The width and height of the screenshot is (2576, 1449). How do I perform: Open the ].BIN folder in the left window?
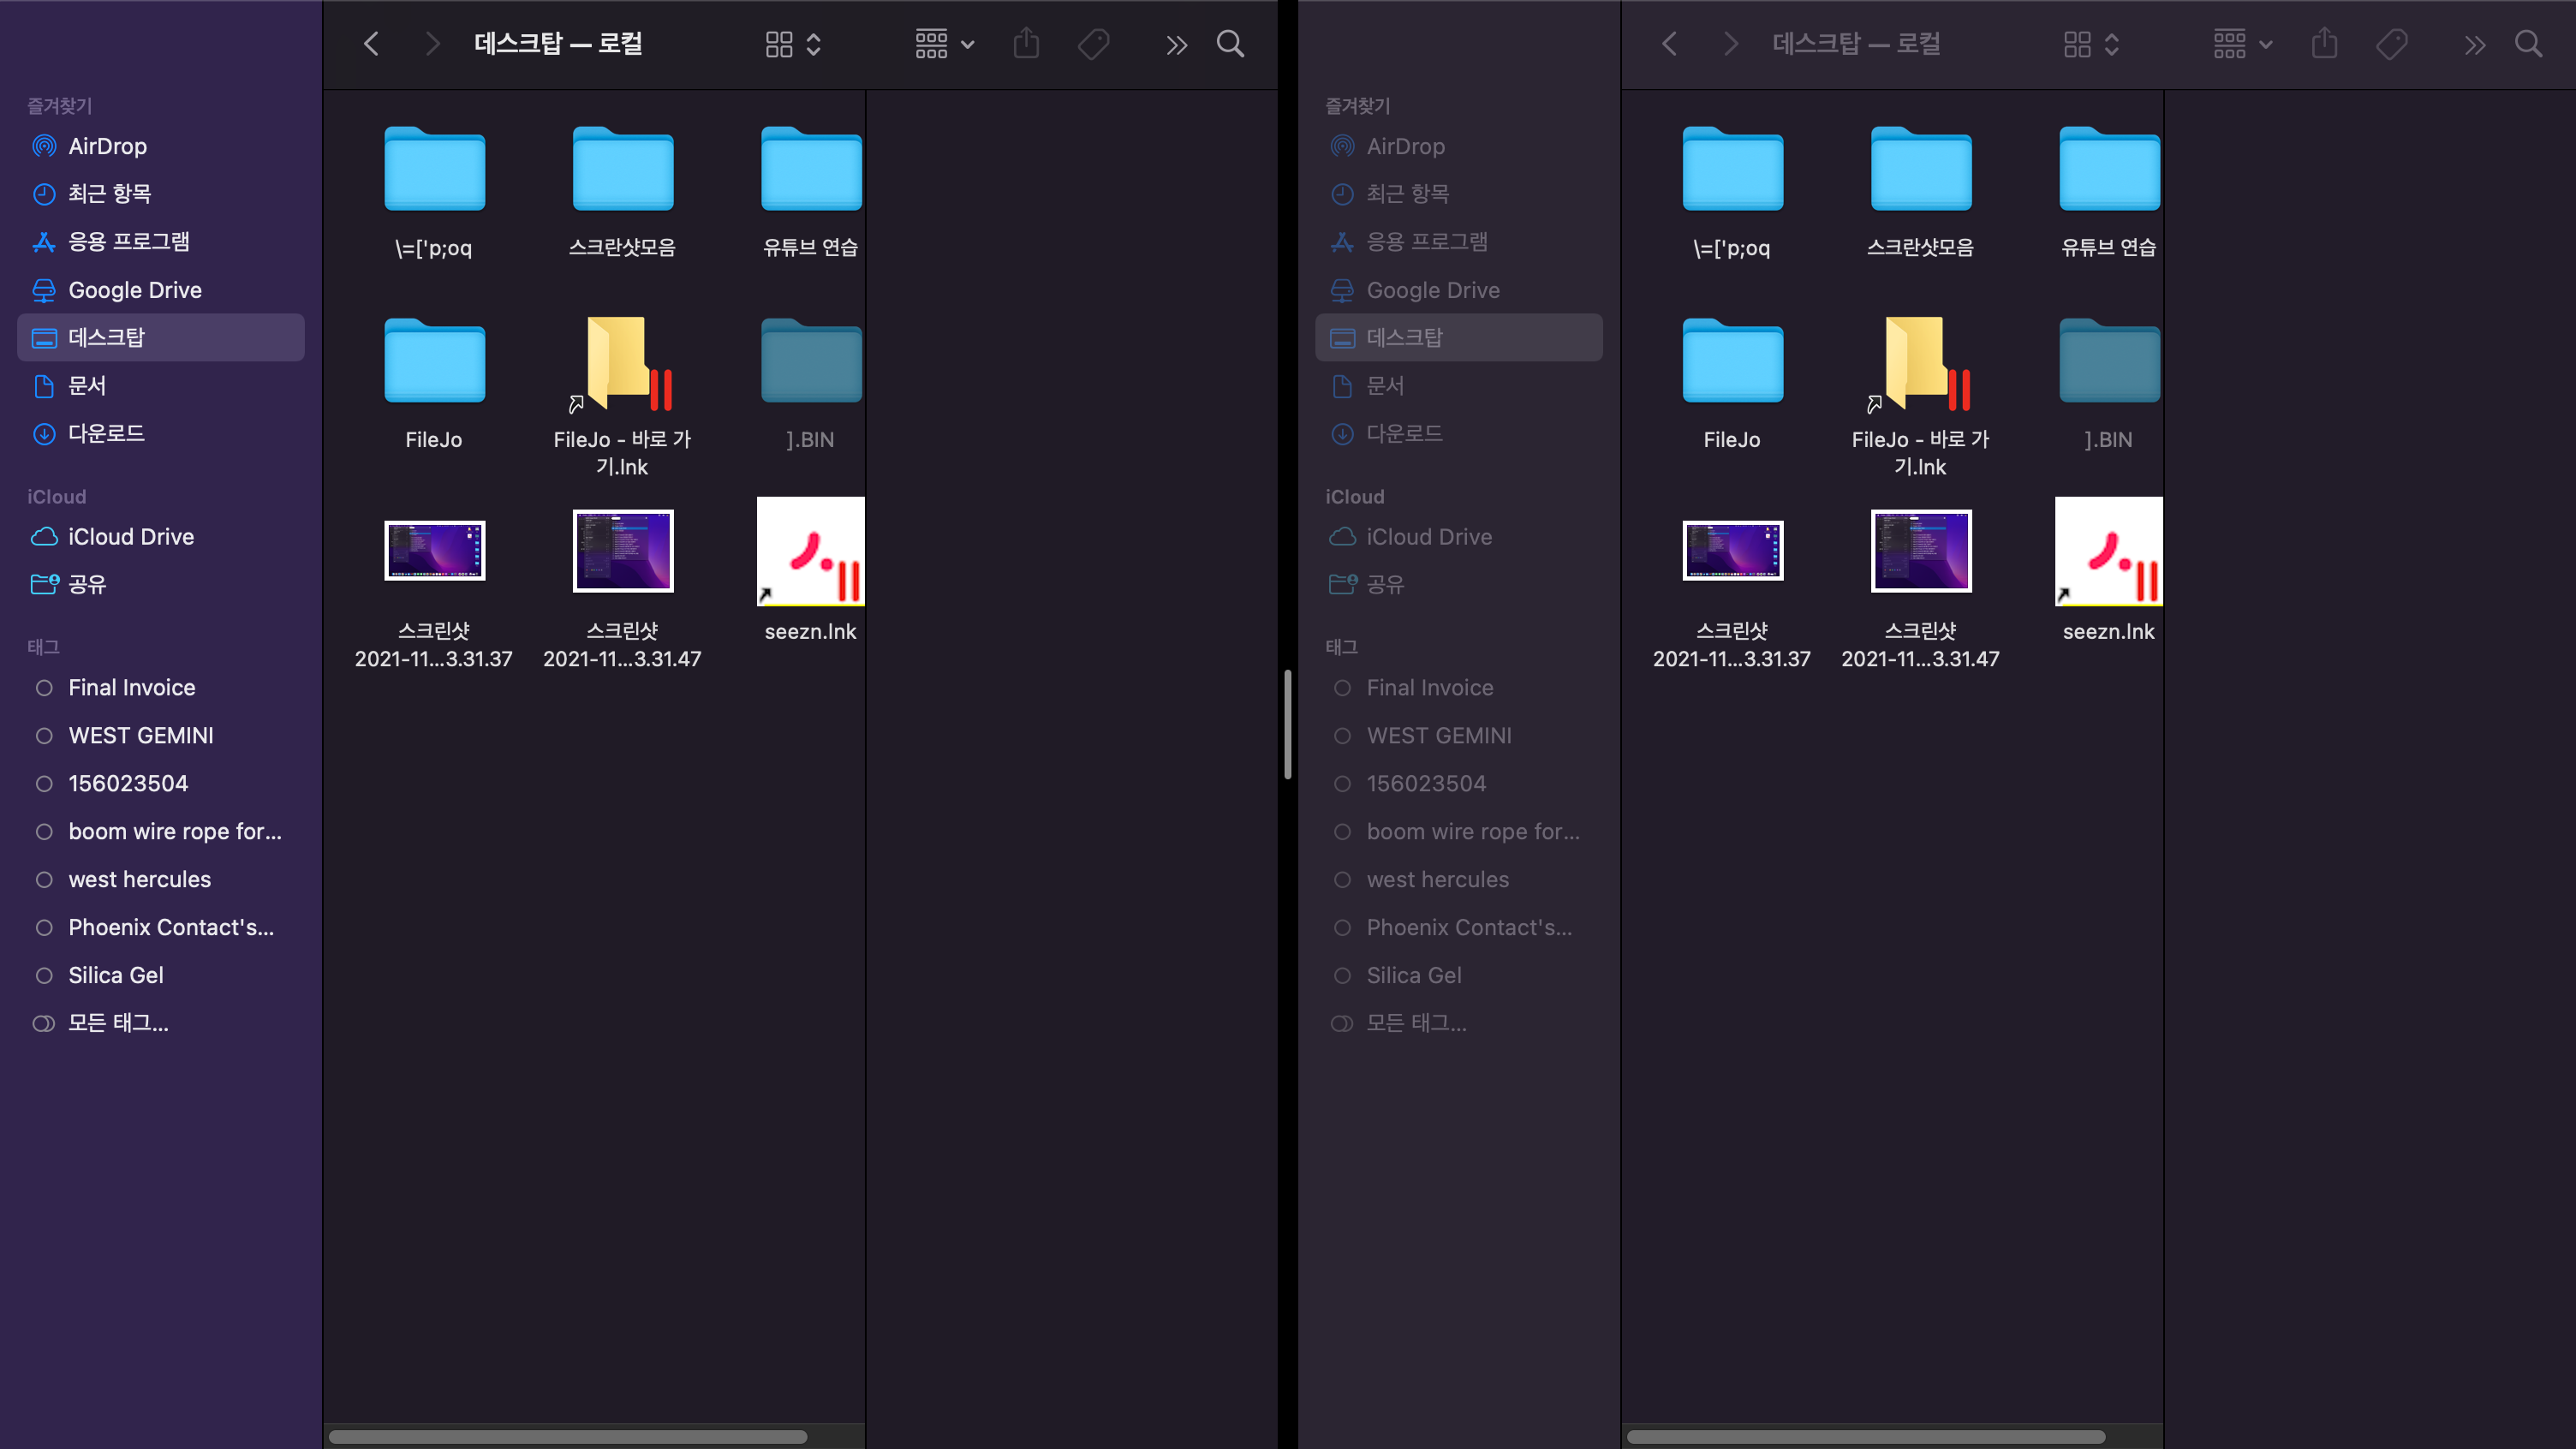point(810,362)
